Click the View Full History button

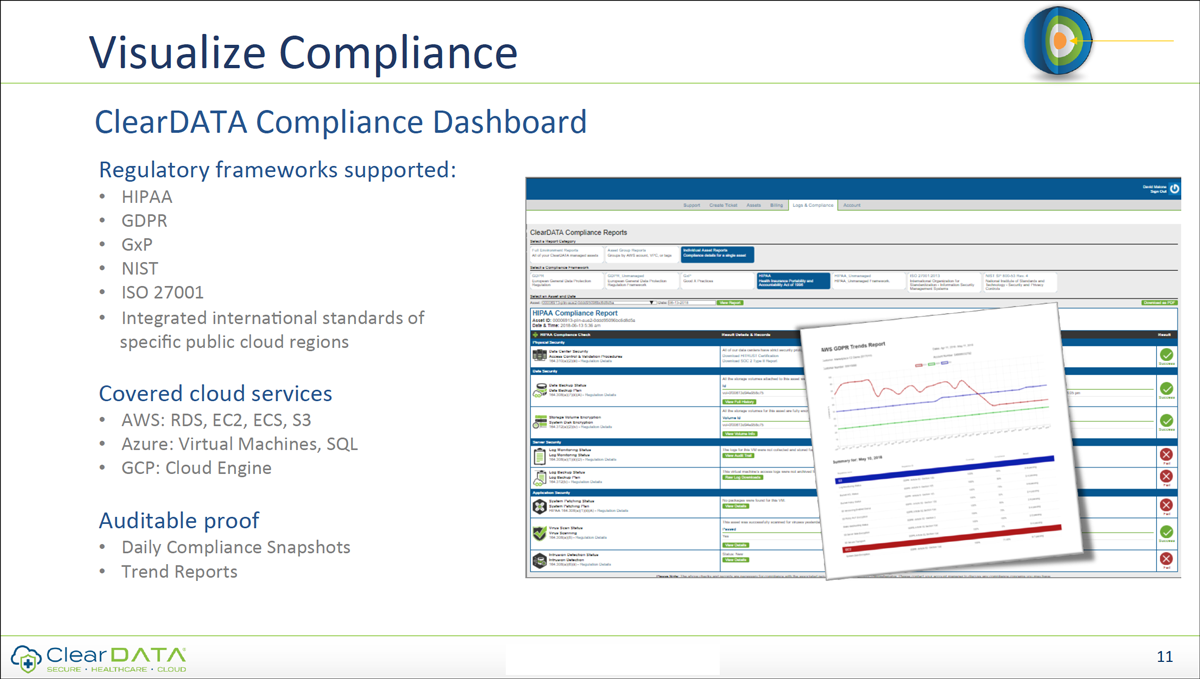tap(739, 402)
